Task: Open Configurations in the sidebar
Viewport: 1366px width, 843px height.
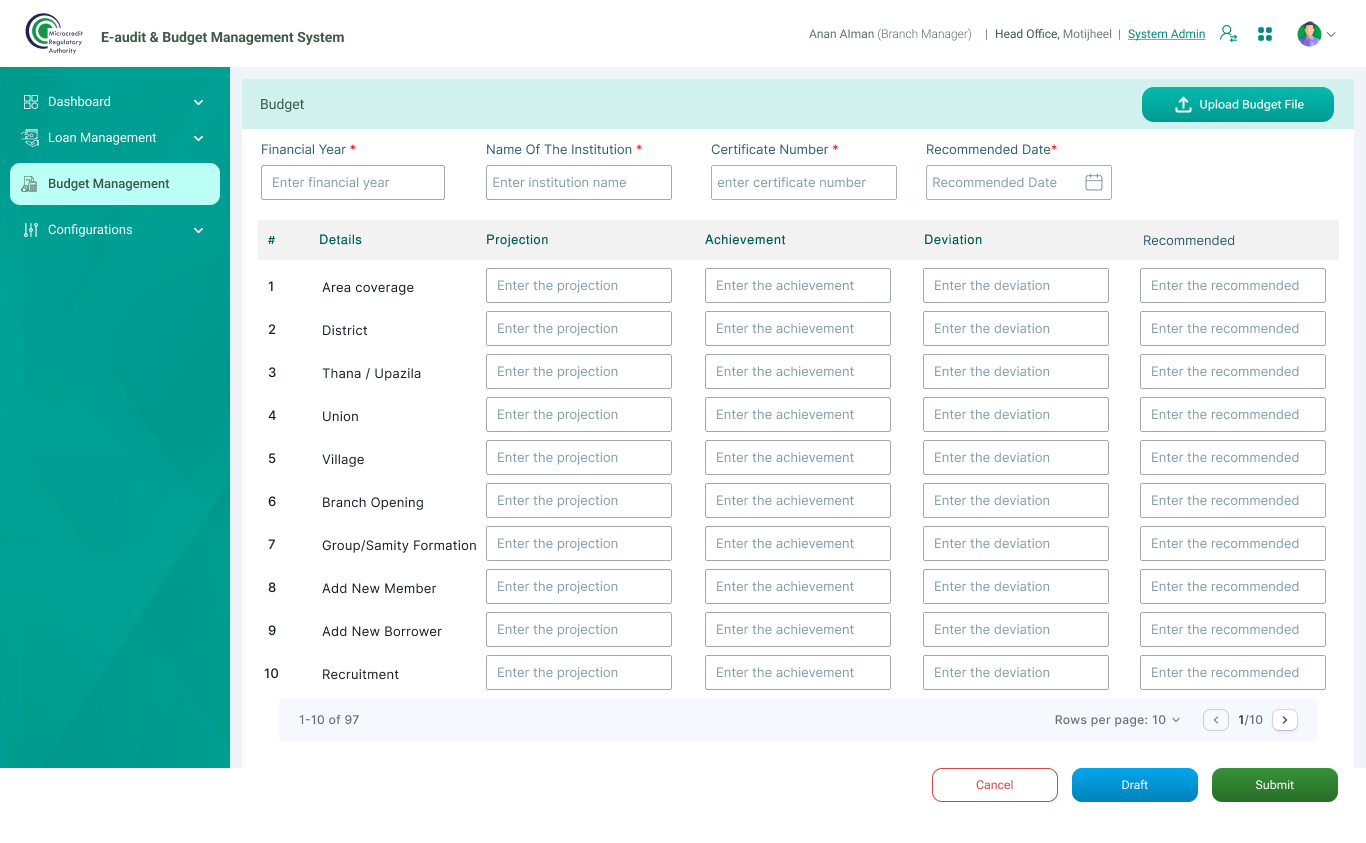Action: click(x=115, y=230)
